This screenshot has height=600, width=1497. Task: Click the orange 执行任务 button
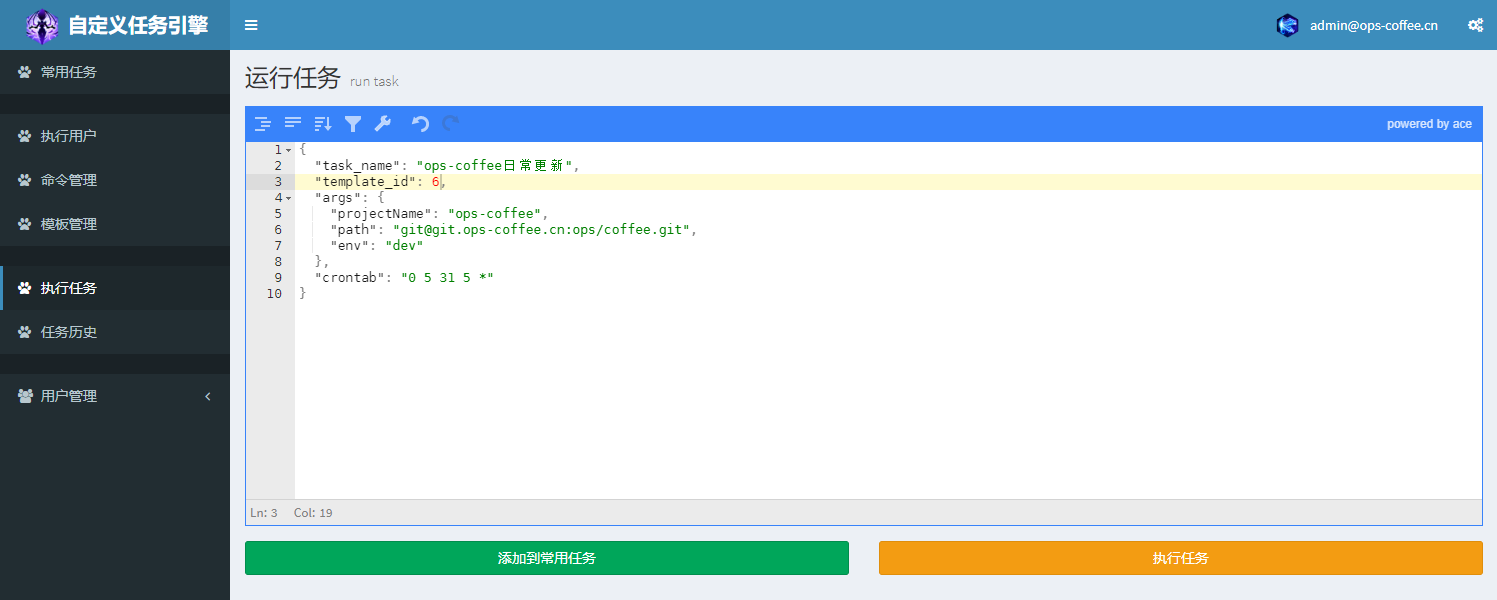click(1180, 558)
